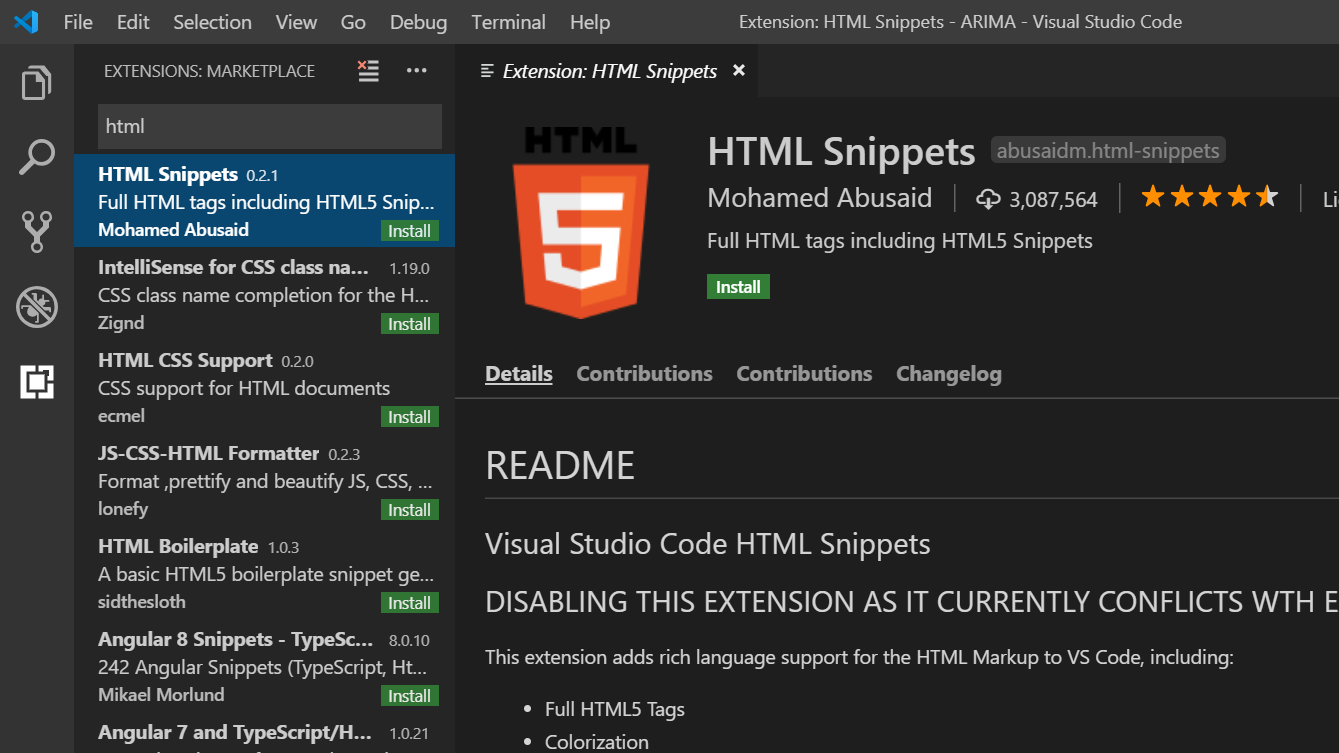Open the Edit menu

tap(133, 21)
